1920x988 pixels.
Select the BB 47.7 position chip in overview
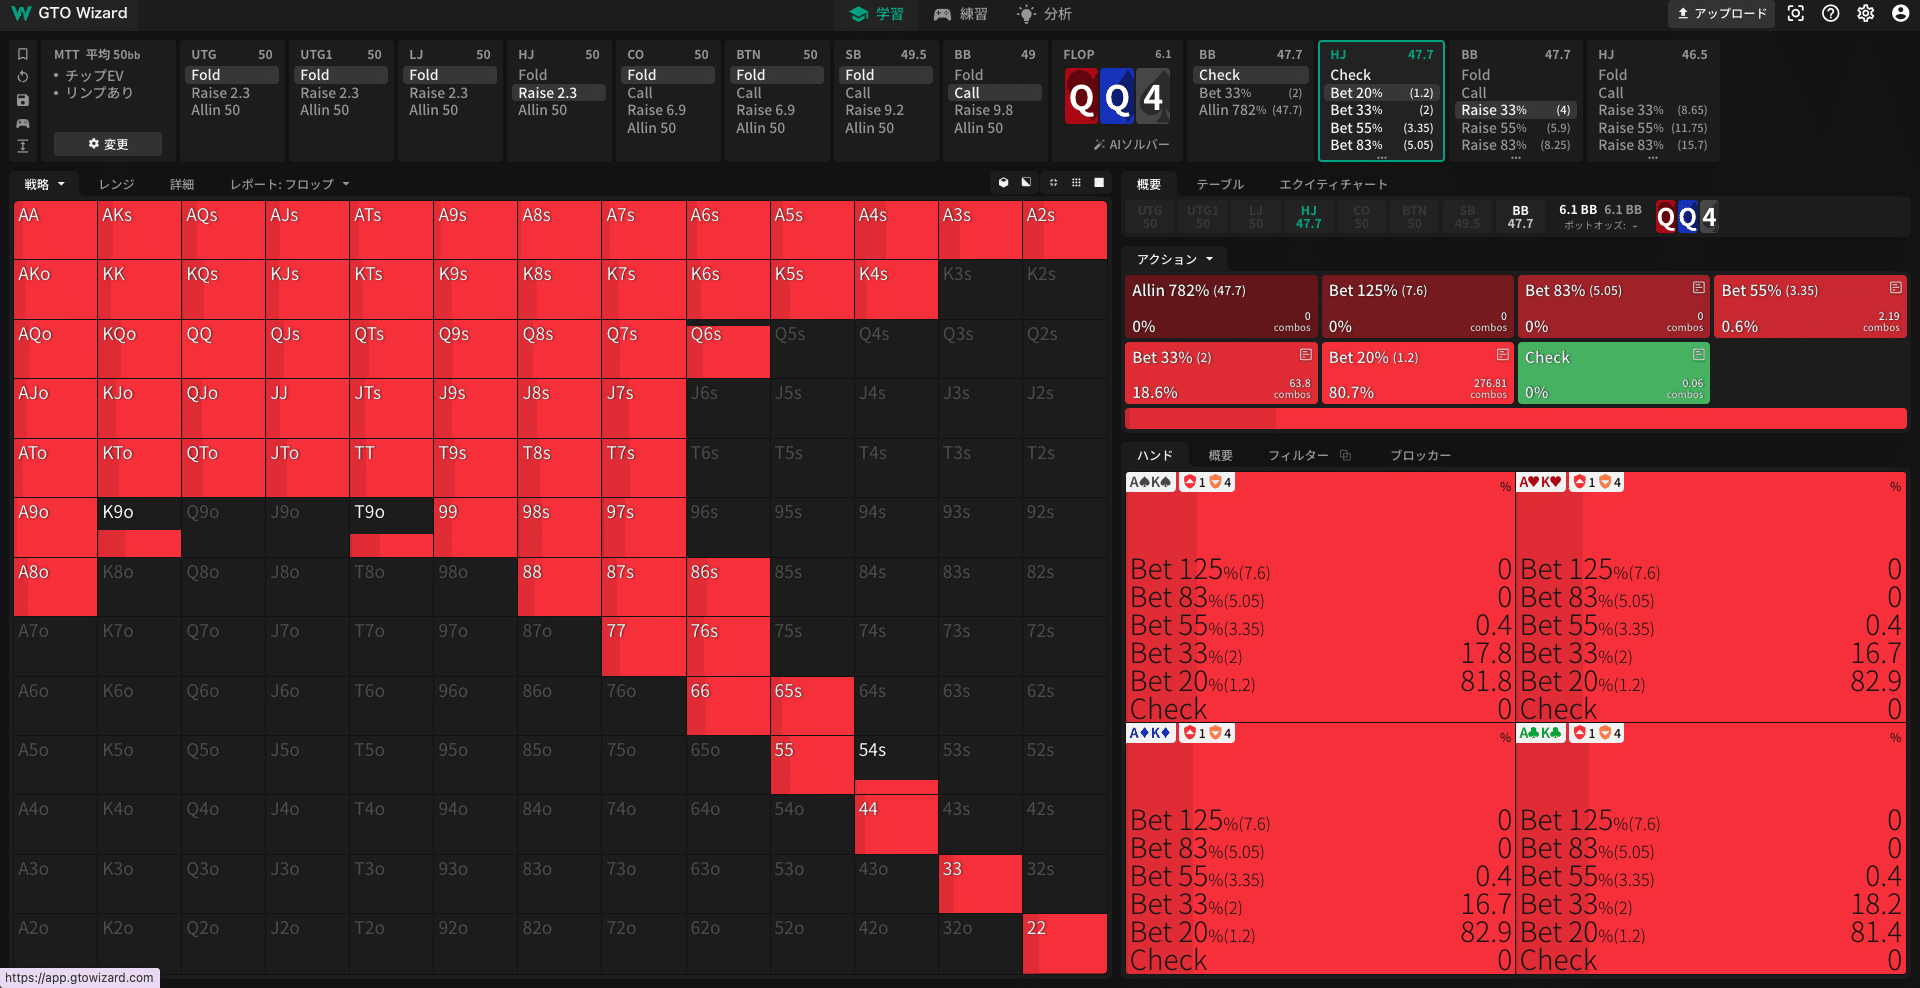pos(1520,217)
